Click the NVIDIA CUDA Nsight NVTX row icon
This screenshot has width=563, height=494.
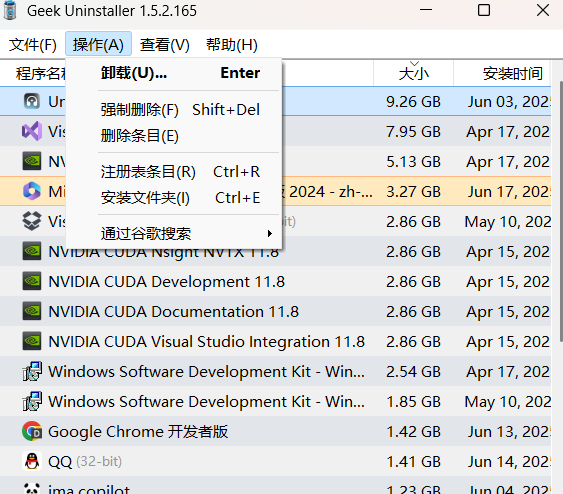click(32, 251)
